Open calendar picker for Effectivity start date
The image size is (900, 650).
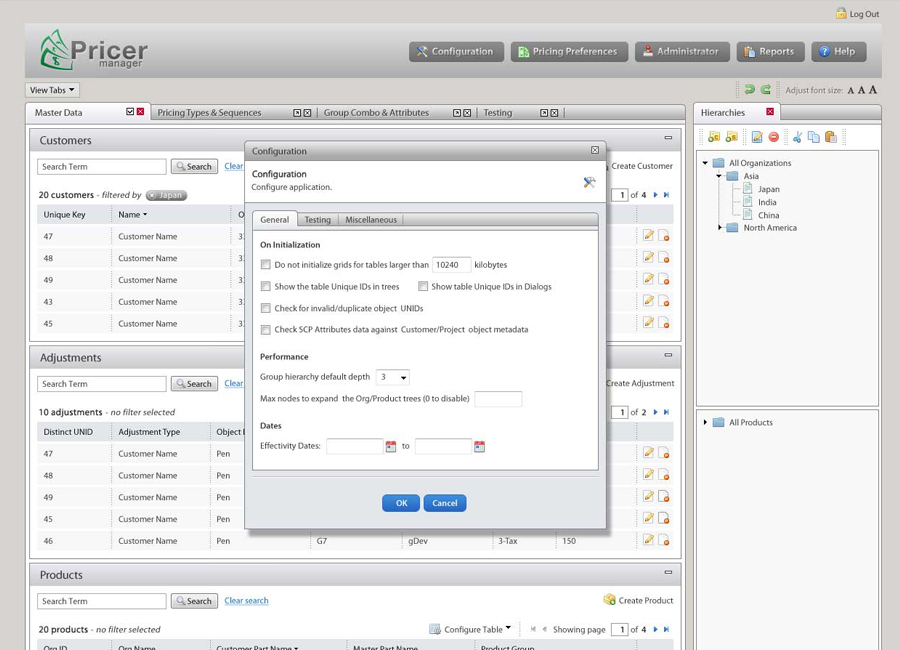point(391,446)
